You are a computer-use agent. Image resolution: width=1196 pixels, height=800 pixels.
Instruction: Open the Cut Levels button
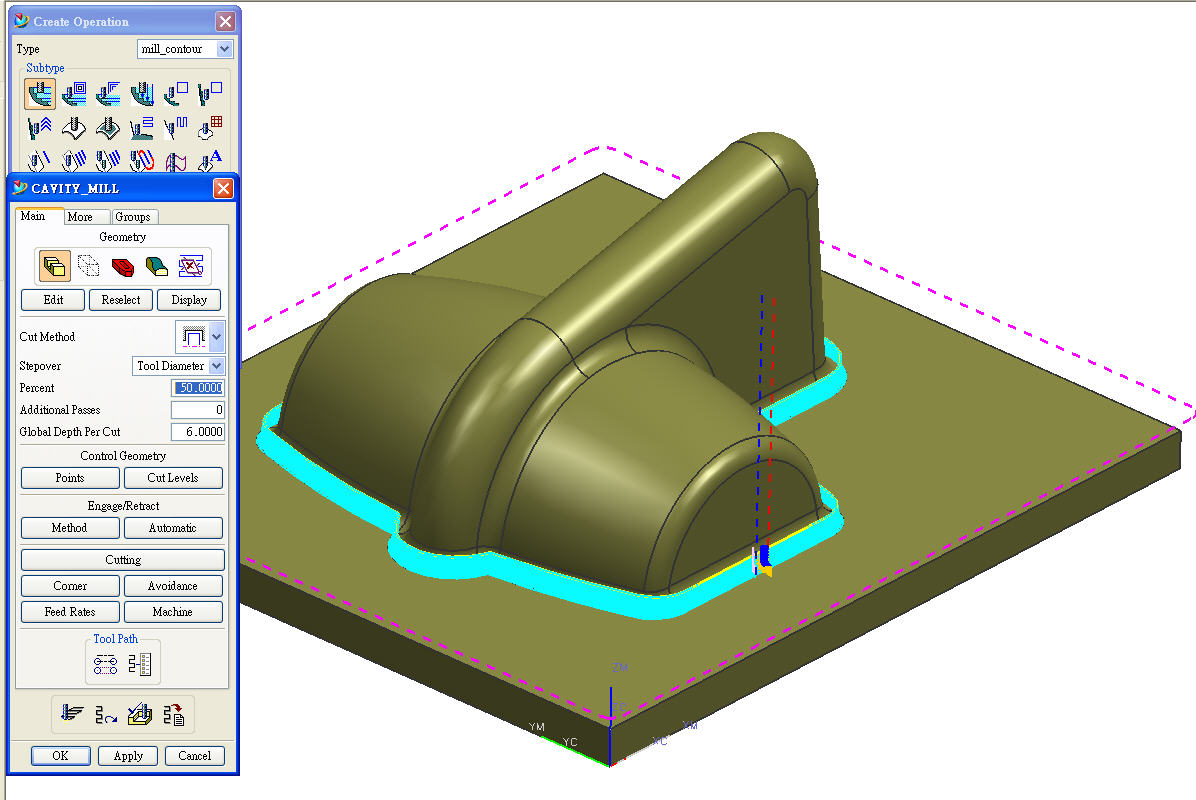[173, 478]
